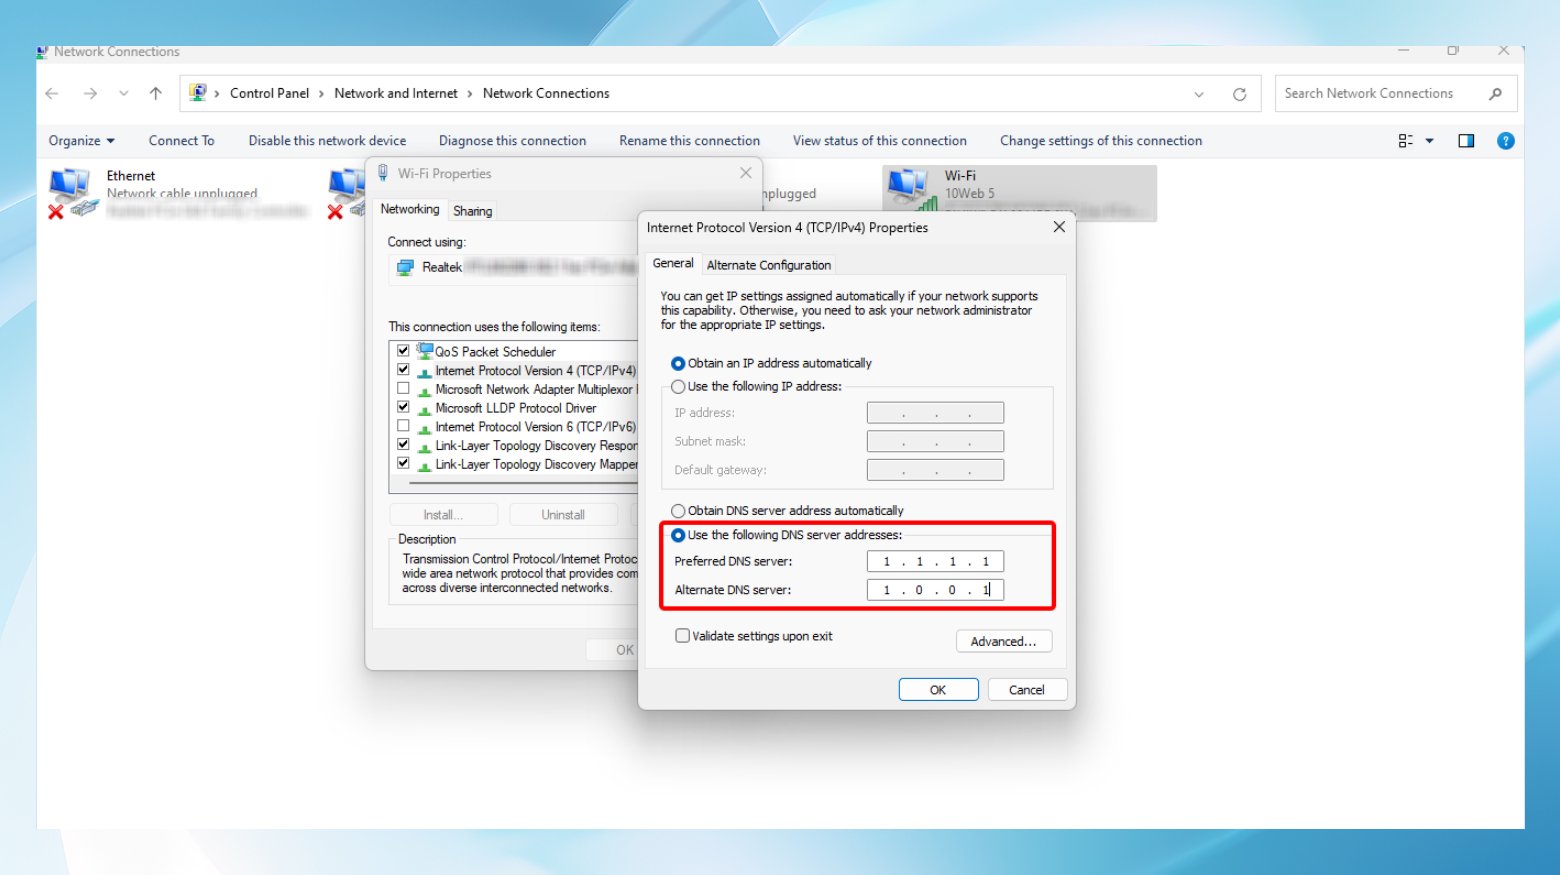Expand the recent locations chevron
Screen dimensions: 1560x875
point(123,93)
